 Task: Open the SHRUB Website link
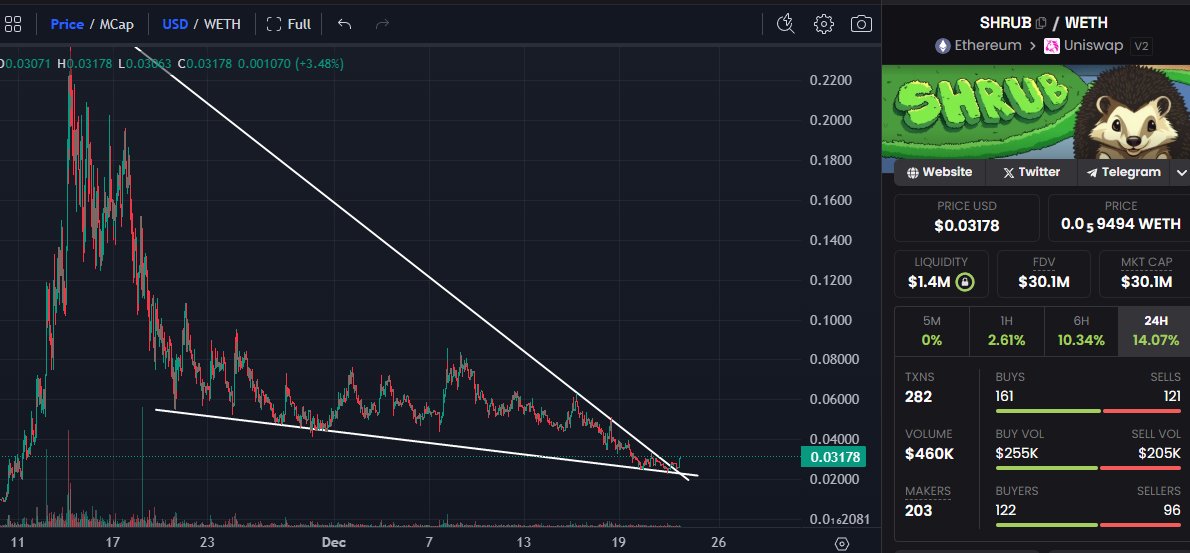[x=940, y=172]
